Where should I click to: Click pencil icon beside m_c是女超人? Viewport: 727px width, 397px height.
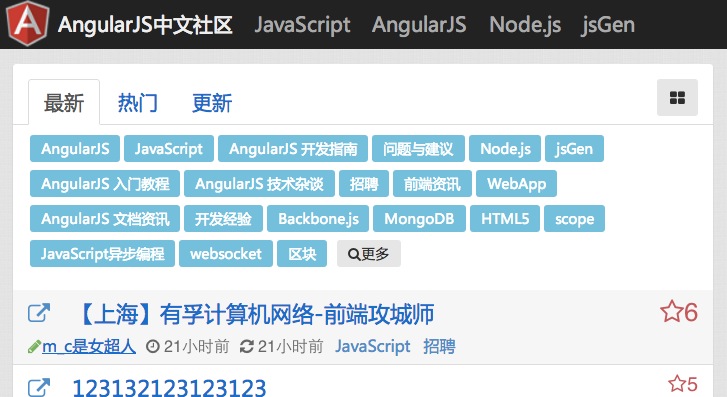click(x=34, y=346)
